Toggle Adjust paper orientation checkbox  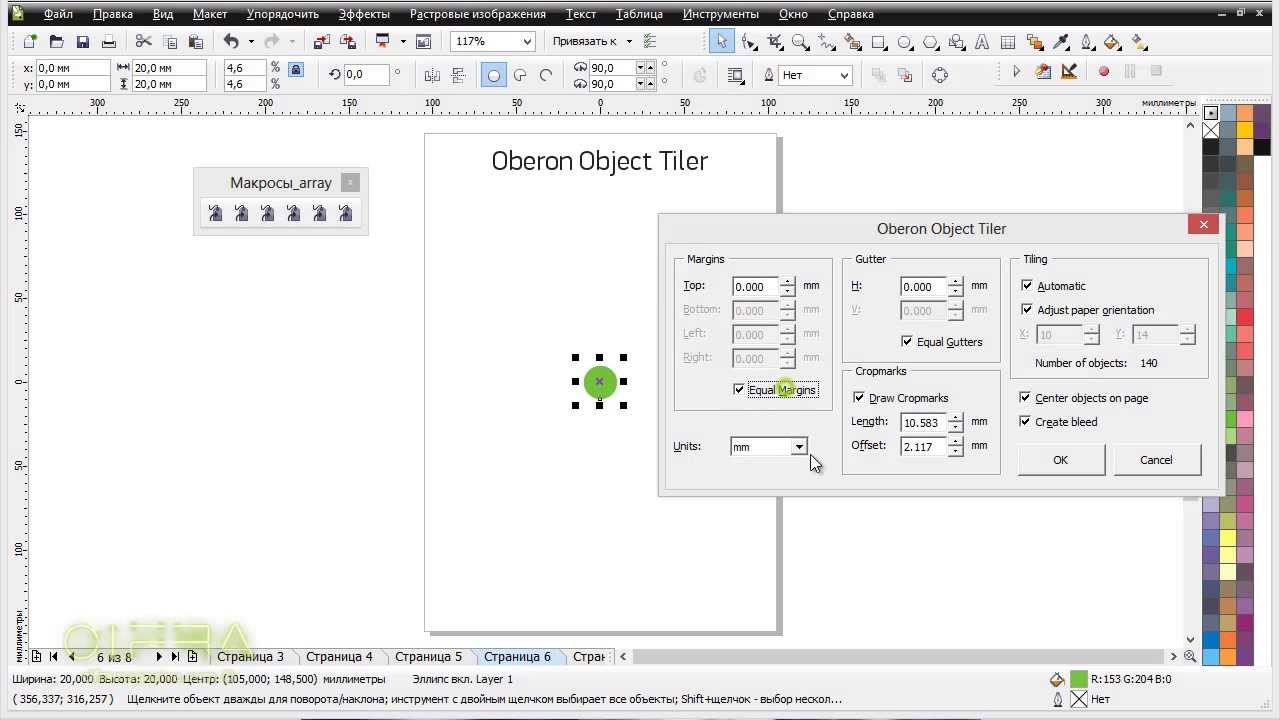(1026, 310)
